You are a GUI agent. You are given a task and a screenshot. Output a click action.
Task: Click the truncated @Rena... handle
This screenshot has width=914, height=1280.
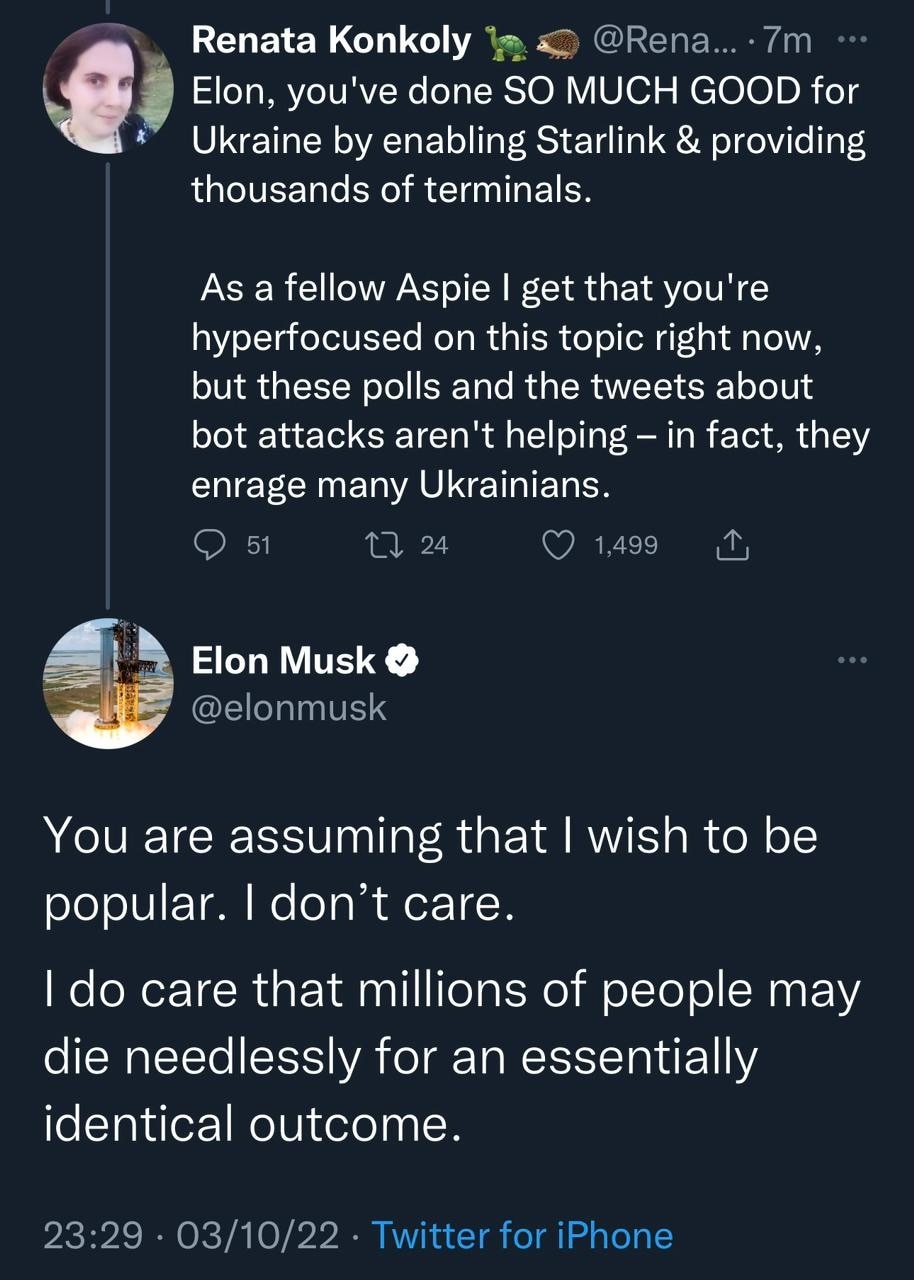(664, 42)
